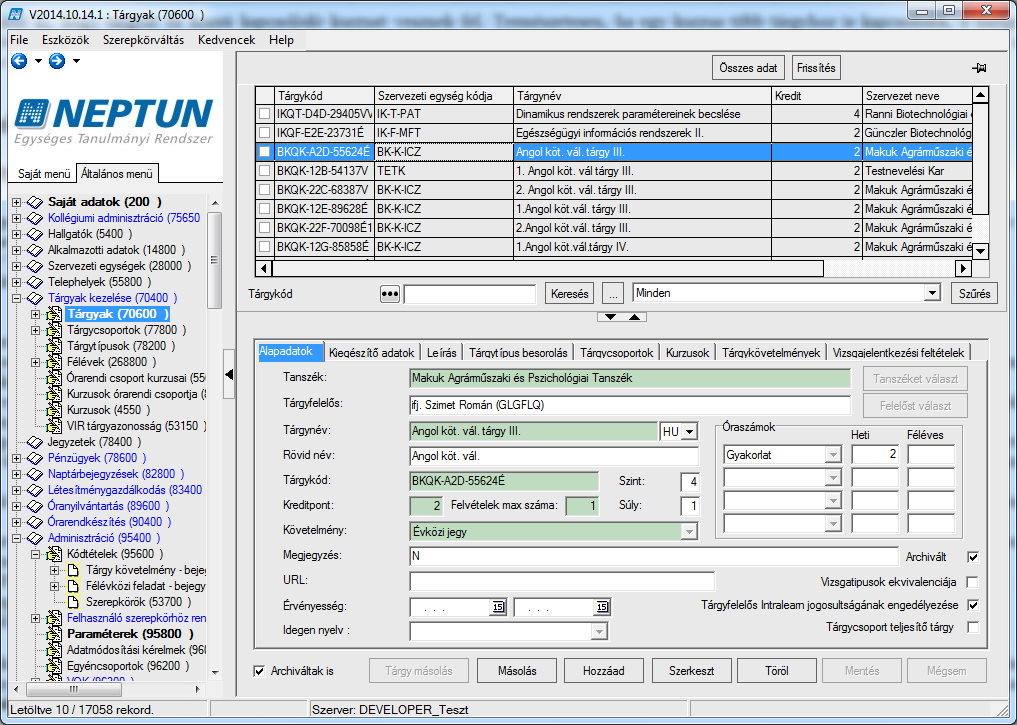Click the Egyéncsoportok (96200) node icon
Screen dimensions: 1017x725
54,666
